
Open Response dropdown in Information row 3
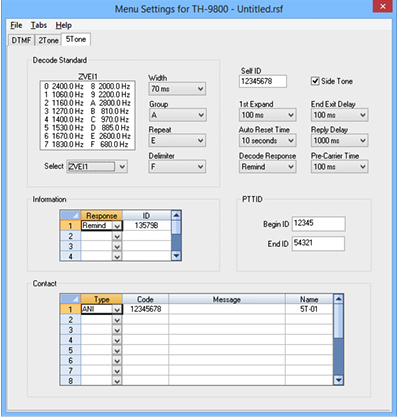point(117,247)
